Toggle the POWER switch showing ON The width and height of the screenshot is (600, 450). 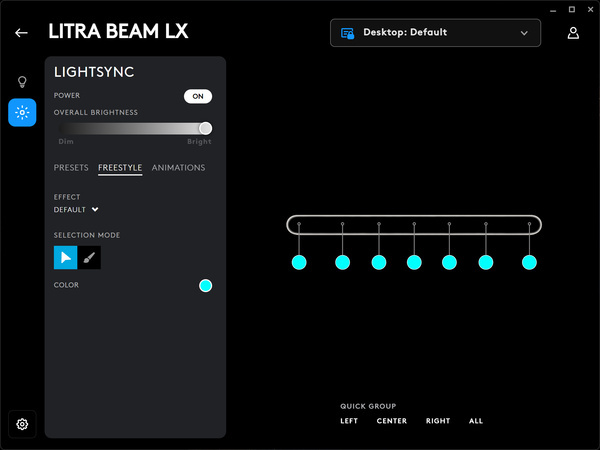pyautogui.click(x=198, y=96)
